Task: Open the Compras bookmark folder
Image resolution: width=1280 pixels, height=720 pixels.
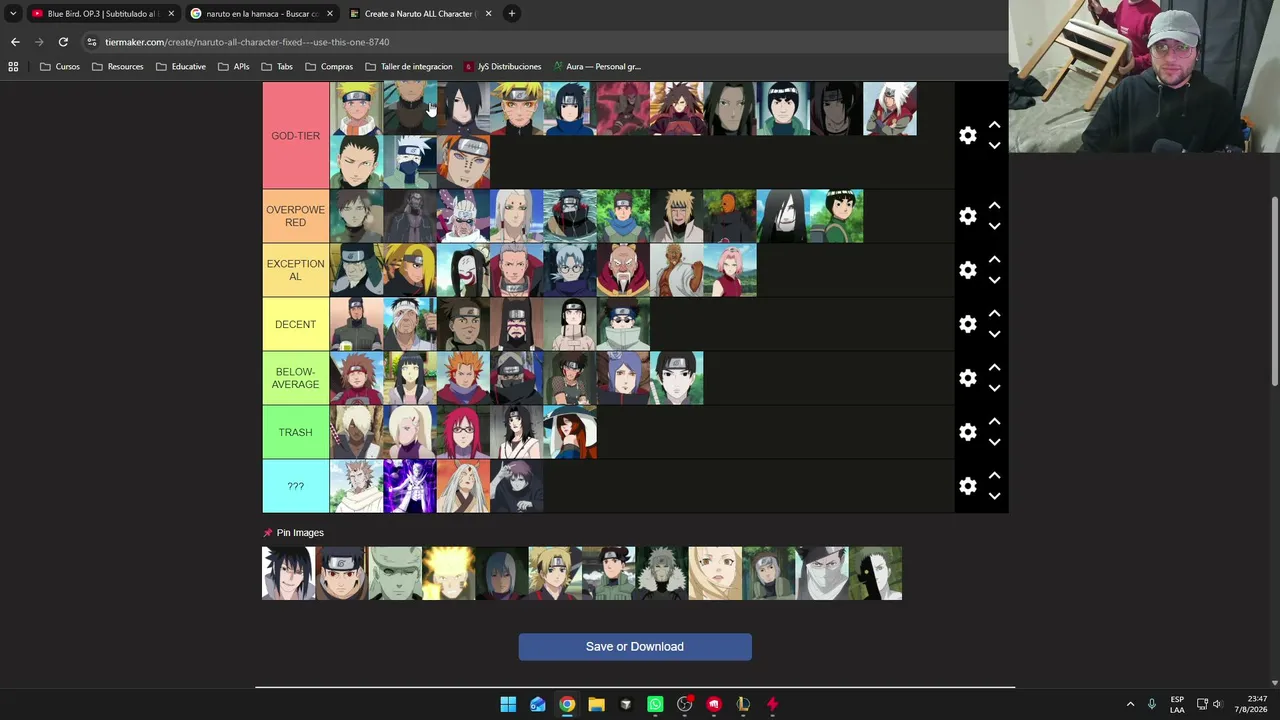Action: pyautogui.click(x=329, y=67)
